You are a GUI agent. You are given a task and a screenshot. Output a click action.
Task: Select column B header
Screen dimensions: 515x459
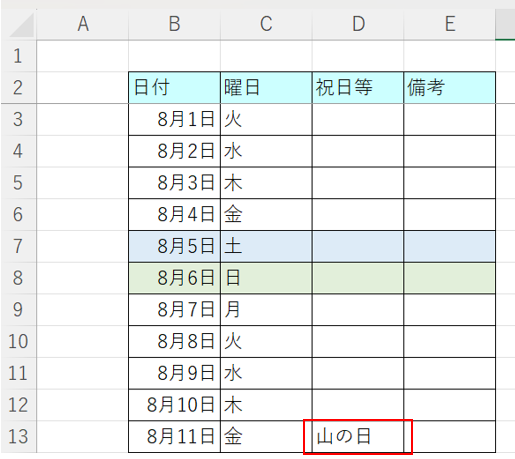click(x=174, y=24)
